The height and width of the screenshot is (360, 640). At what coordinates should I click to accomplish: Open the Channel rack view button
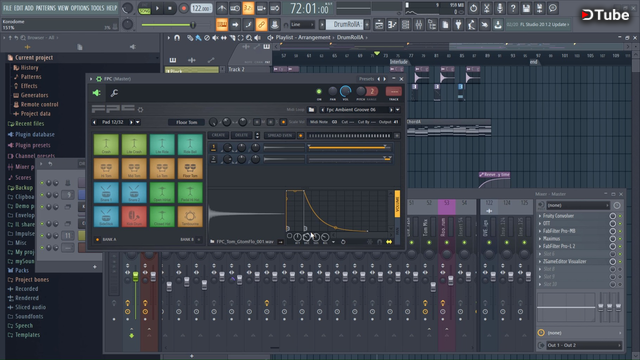pos(405,25)
